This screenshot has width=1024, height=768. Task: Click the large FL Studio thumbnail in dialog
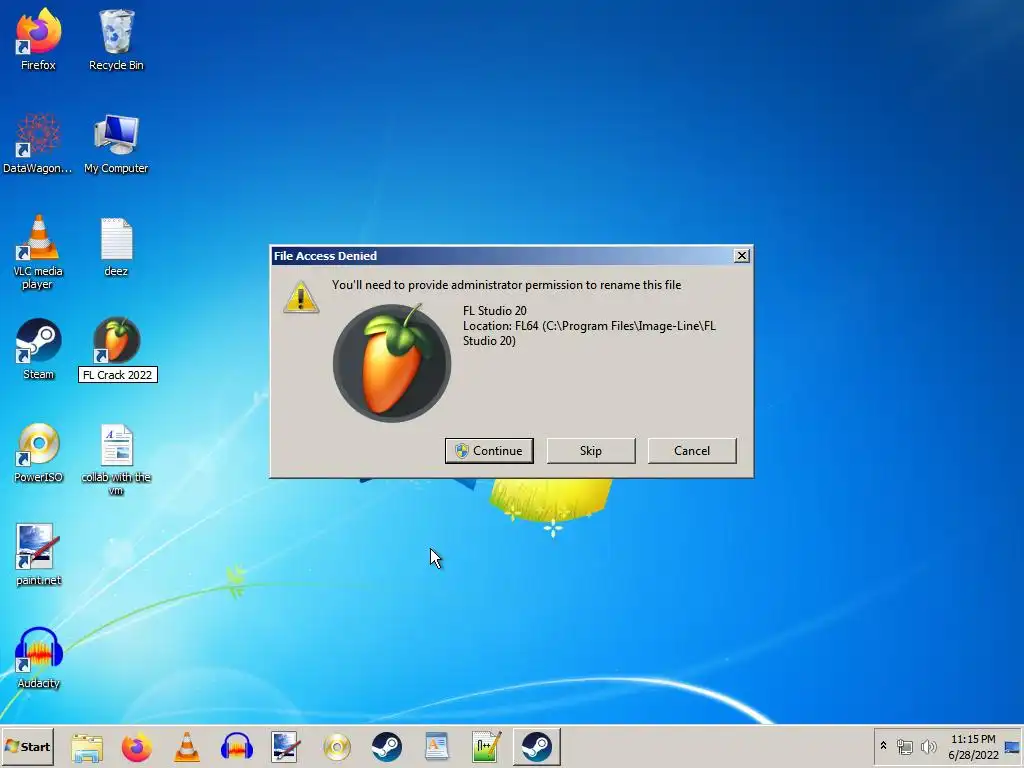coord(392,362)
